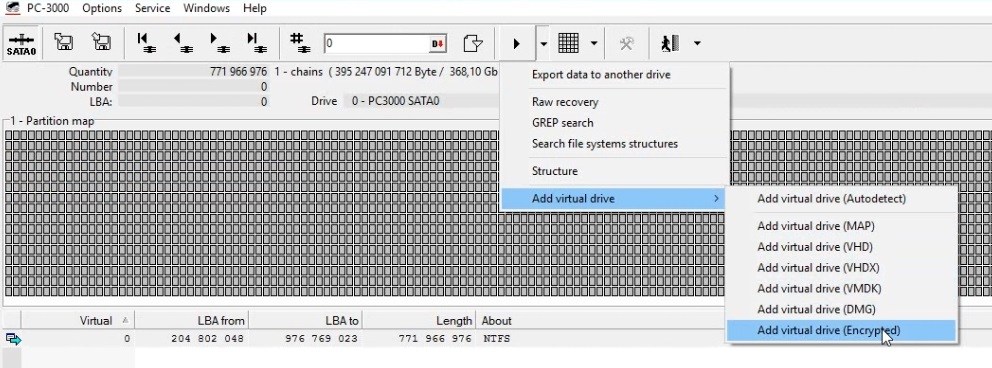
Task: Expand the exit icon dropdown arrow
Action: (x=697, y=43)
